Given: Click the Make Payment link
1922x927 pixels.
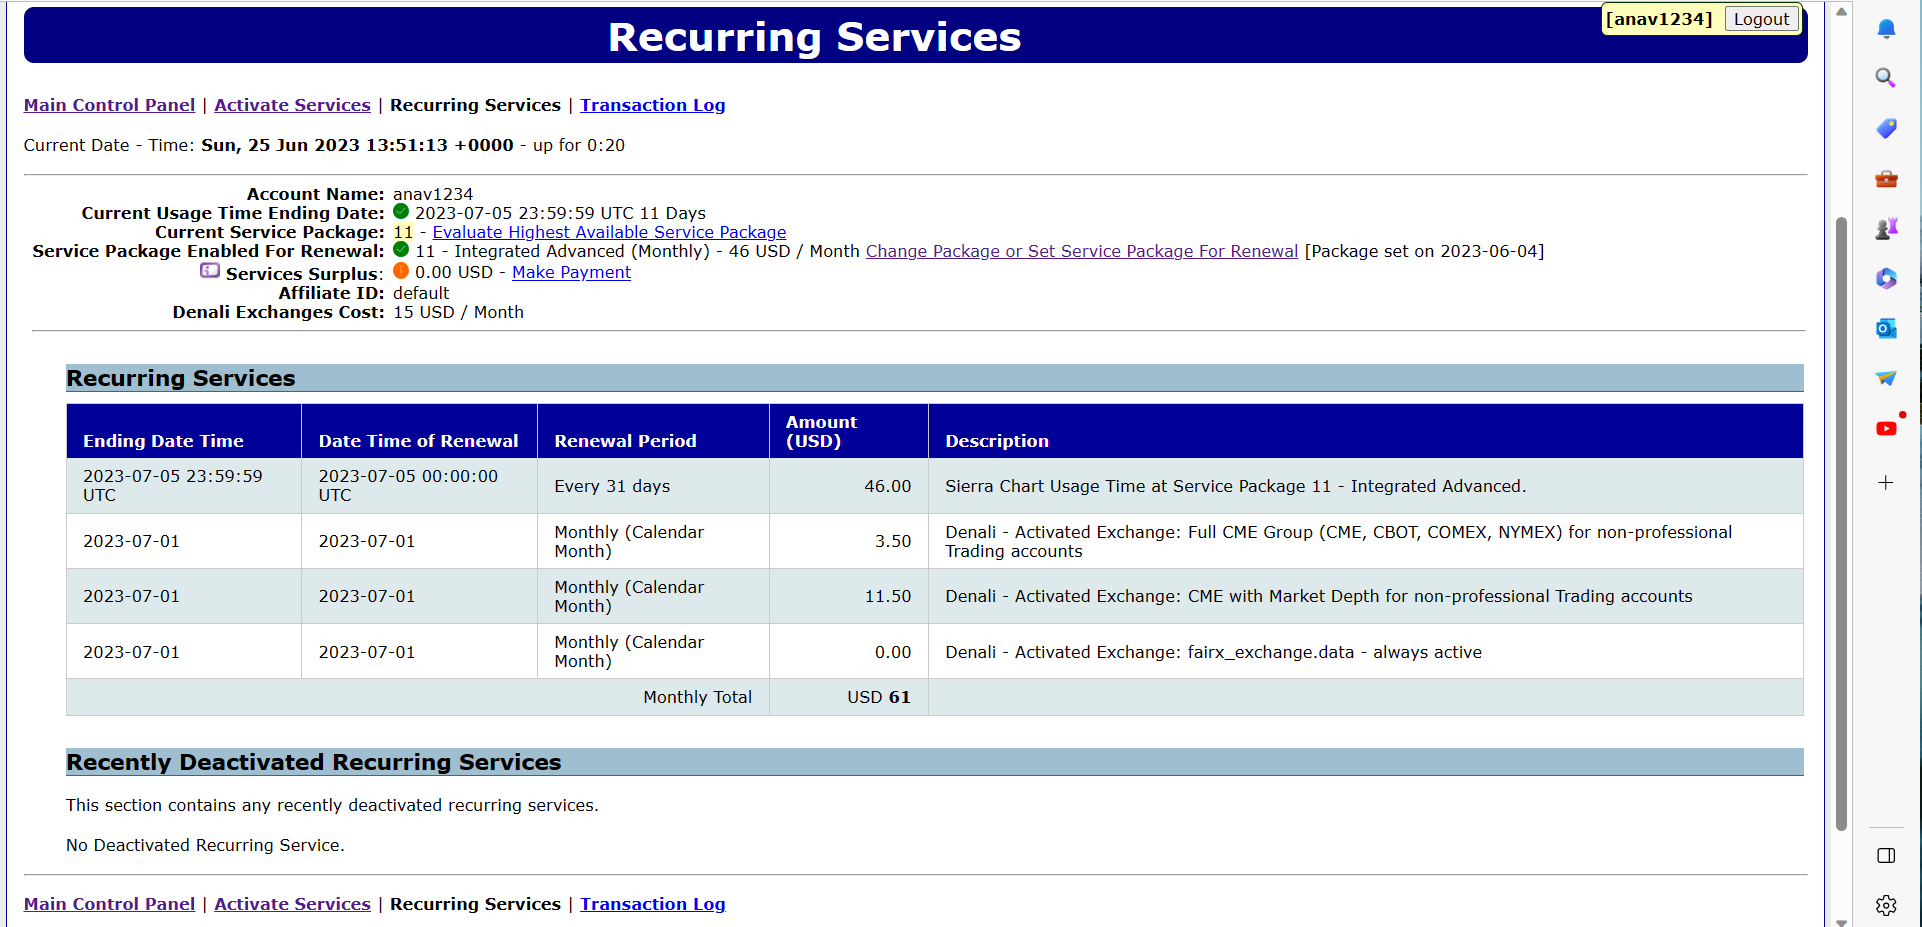Looking at the screenshot, I should pos(571,272).
